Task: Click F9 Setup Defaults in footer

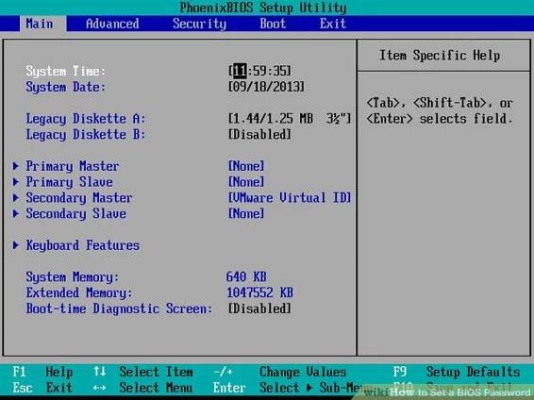Action: 457,372
